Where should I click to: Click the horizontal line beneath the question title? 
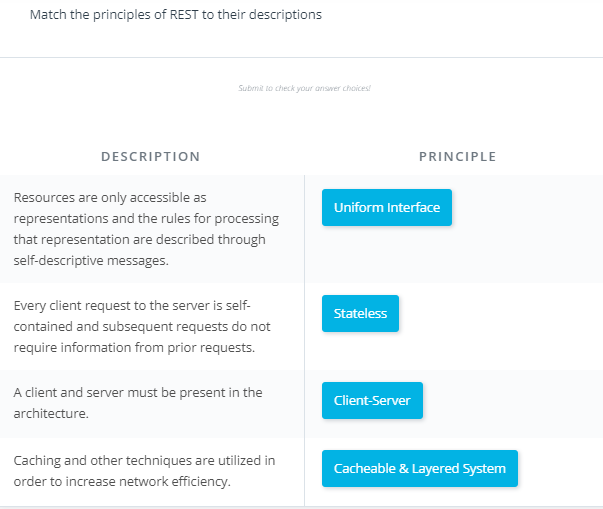[x=302, y=58]
